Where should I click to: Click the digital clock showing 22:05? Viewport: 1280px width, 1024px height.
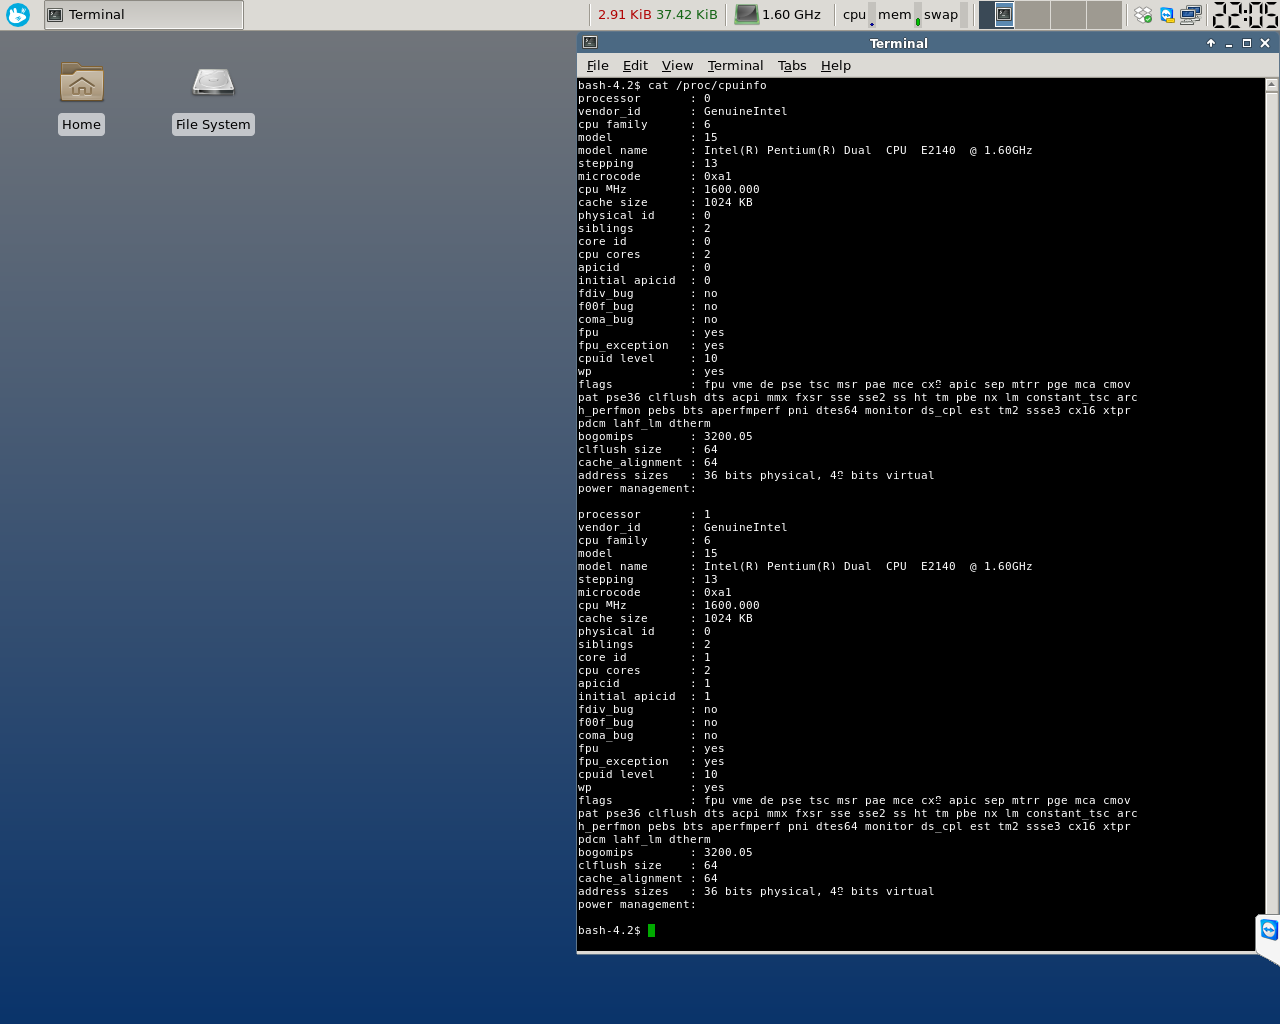(1244, 15)
